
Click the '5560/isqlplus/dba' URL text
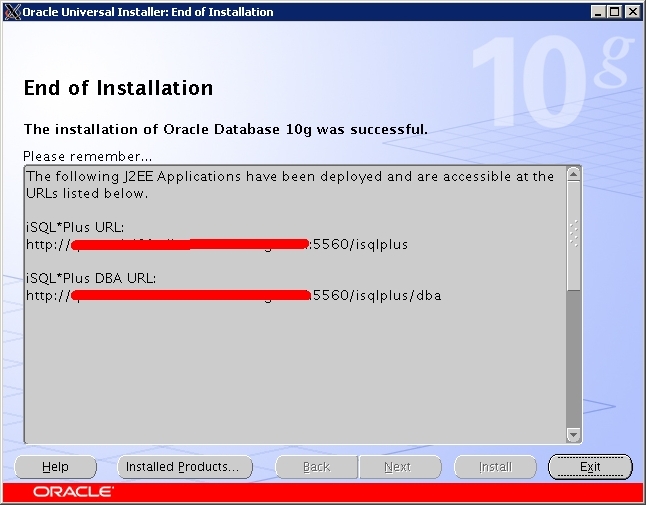(377, 296)
